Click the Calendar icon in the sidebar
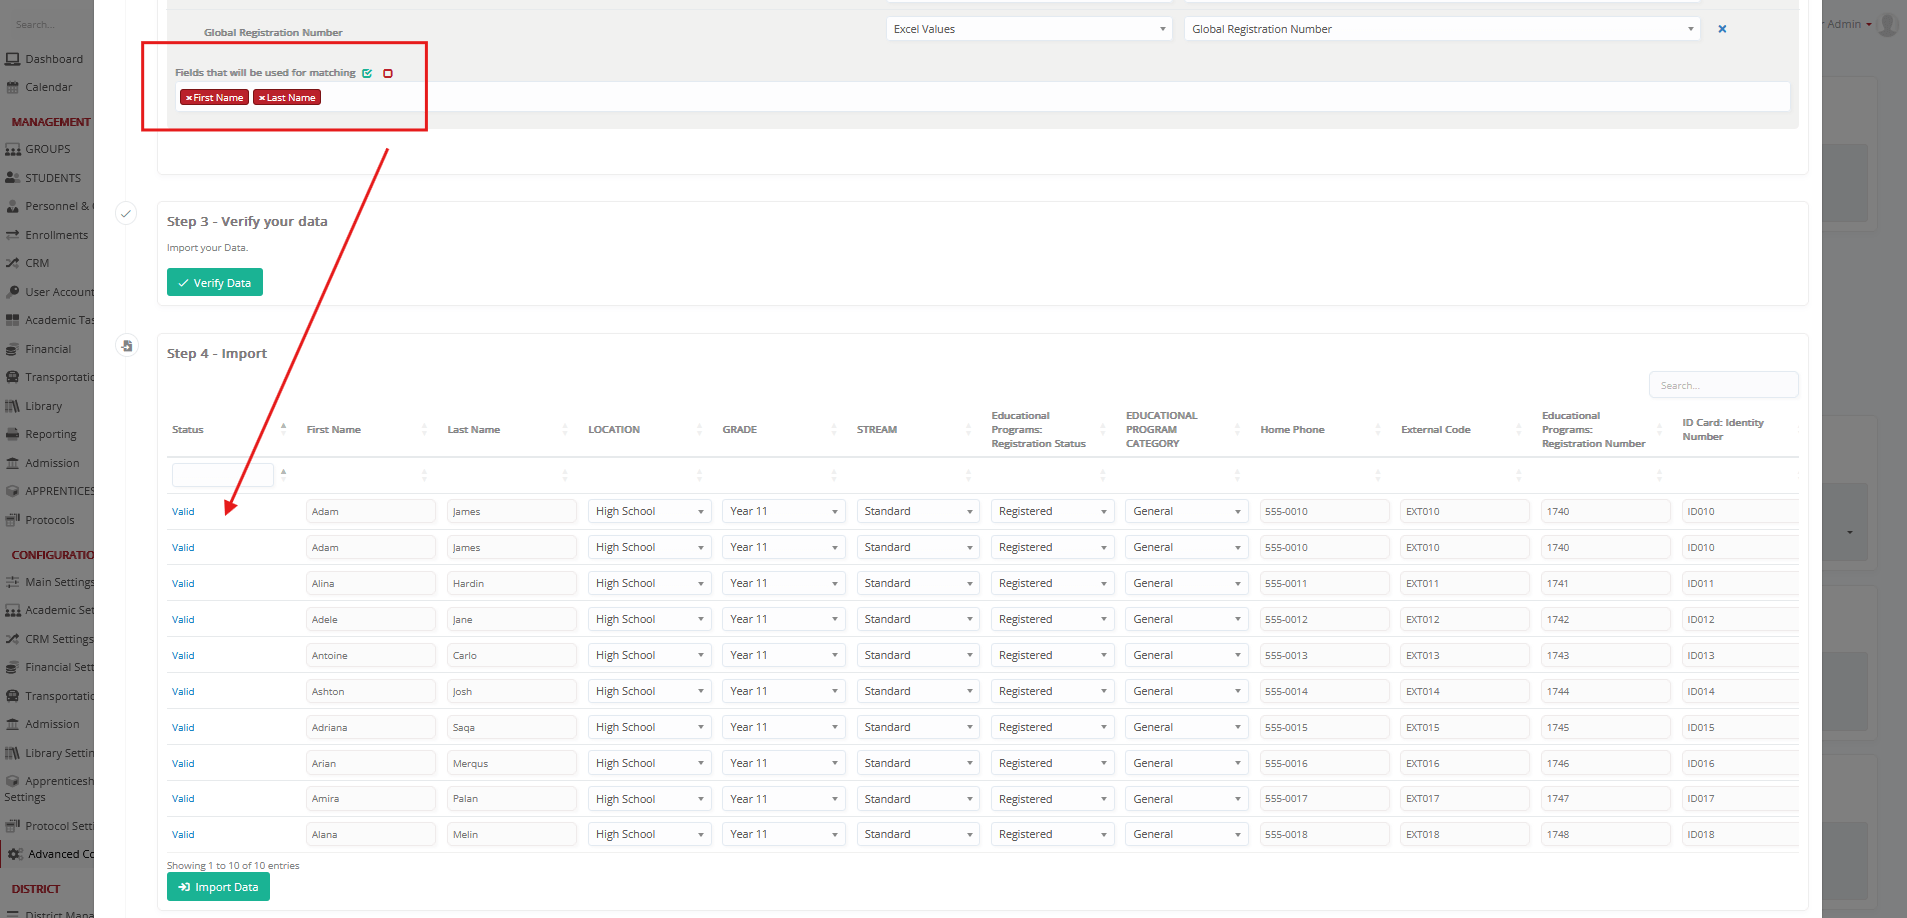Viewport: 1907px width, 918px height. point(12,87)
